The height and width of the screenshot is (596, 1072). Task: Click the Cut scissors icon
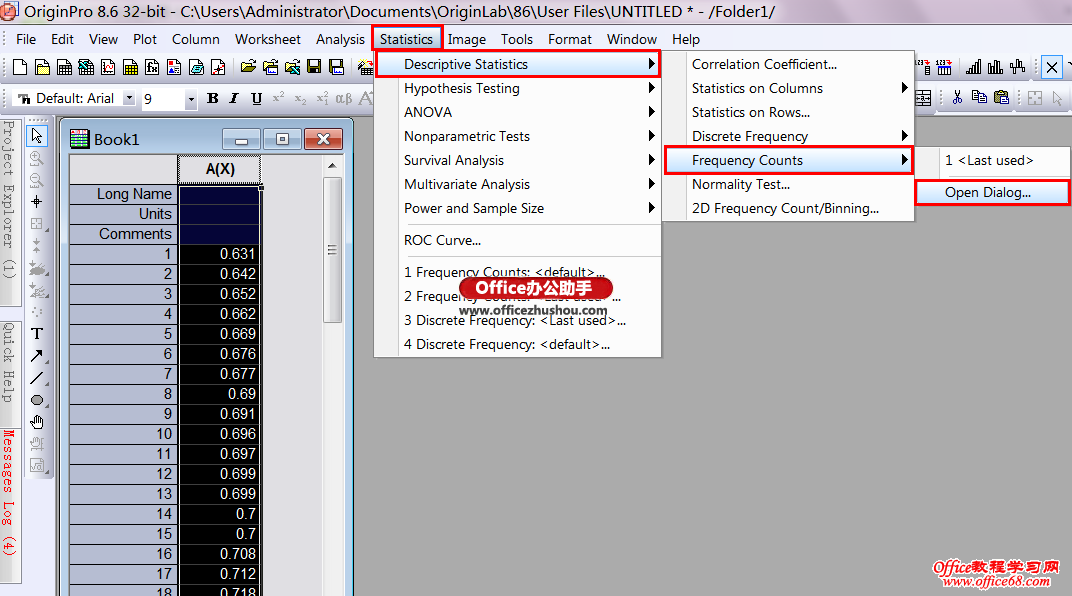click(x=957, y=98)
